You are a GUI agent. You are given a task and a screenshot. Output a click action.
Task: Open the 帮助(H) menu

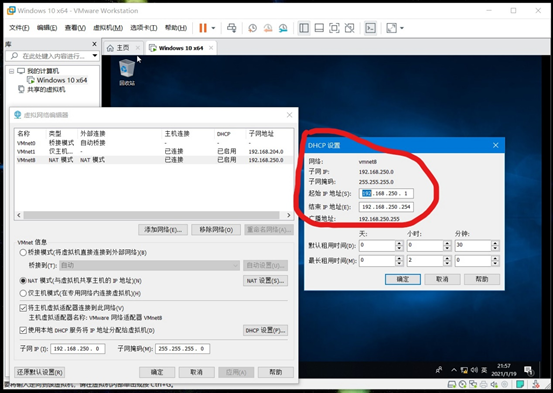[176, 28]
